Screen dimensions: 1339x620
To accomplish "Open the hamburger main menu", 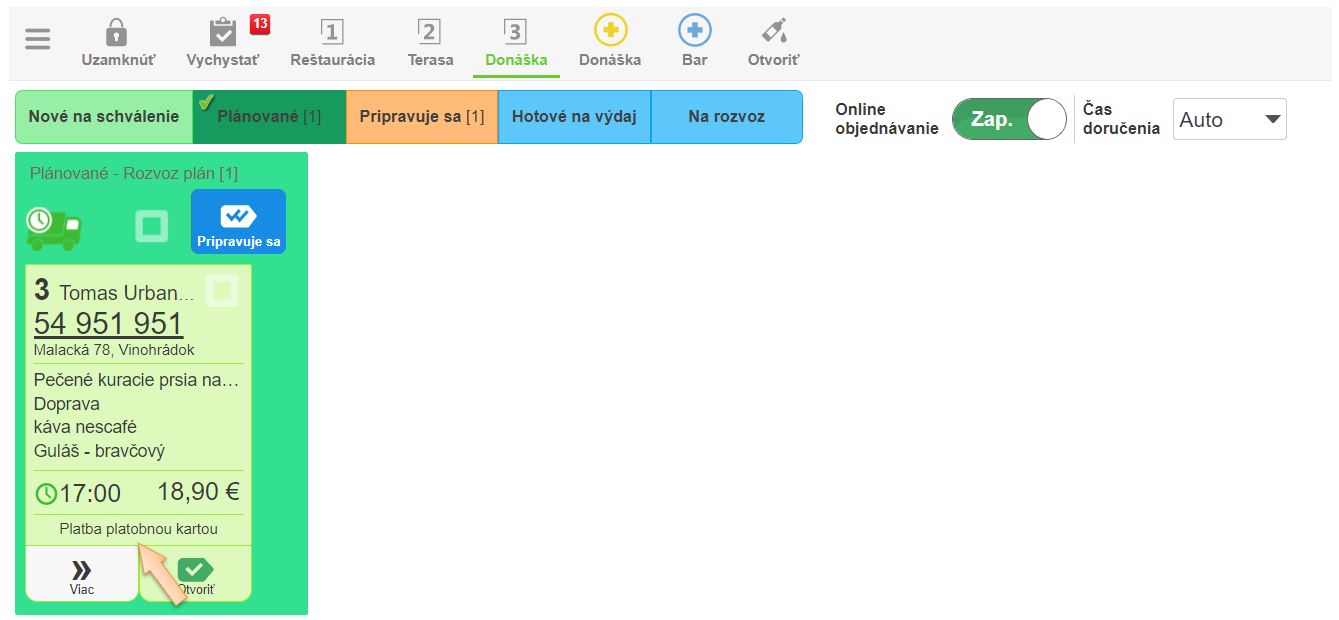I will click(x=38, y=39).
